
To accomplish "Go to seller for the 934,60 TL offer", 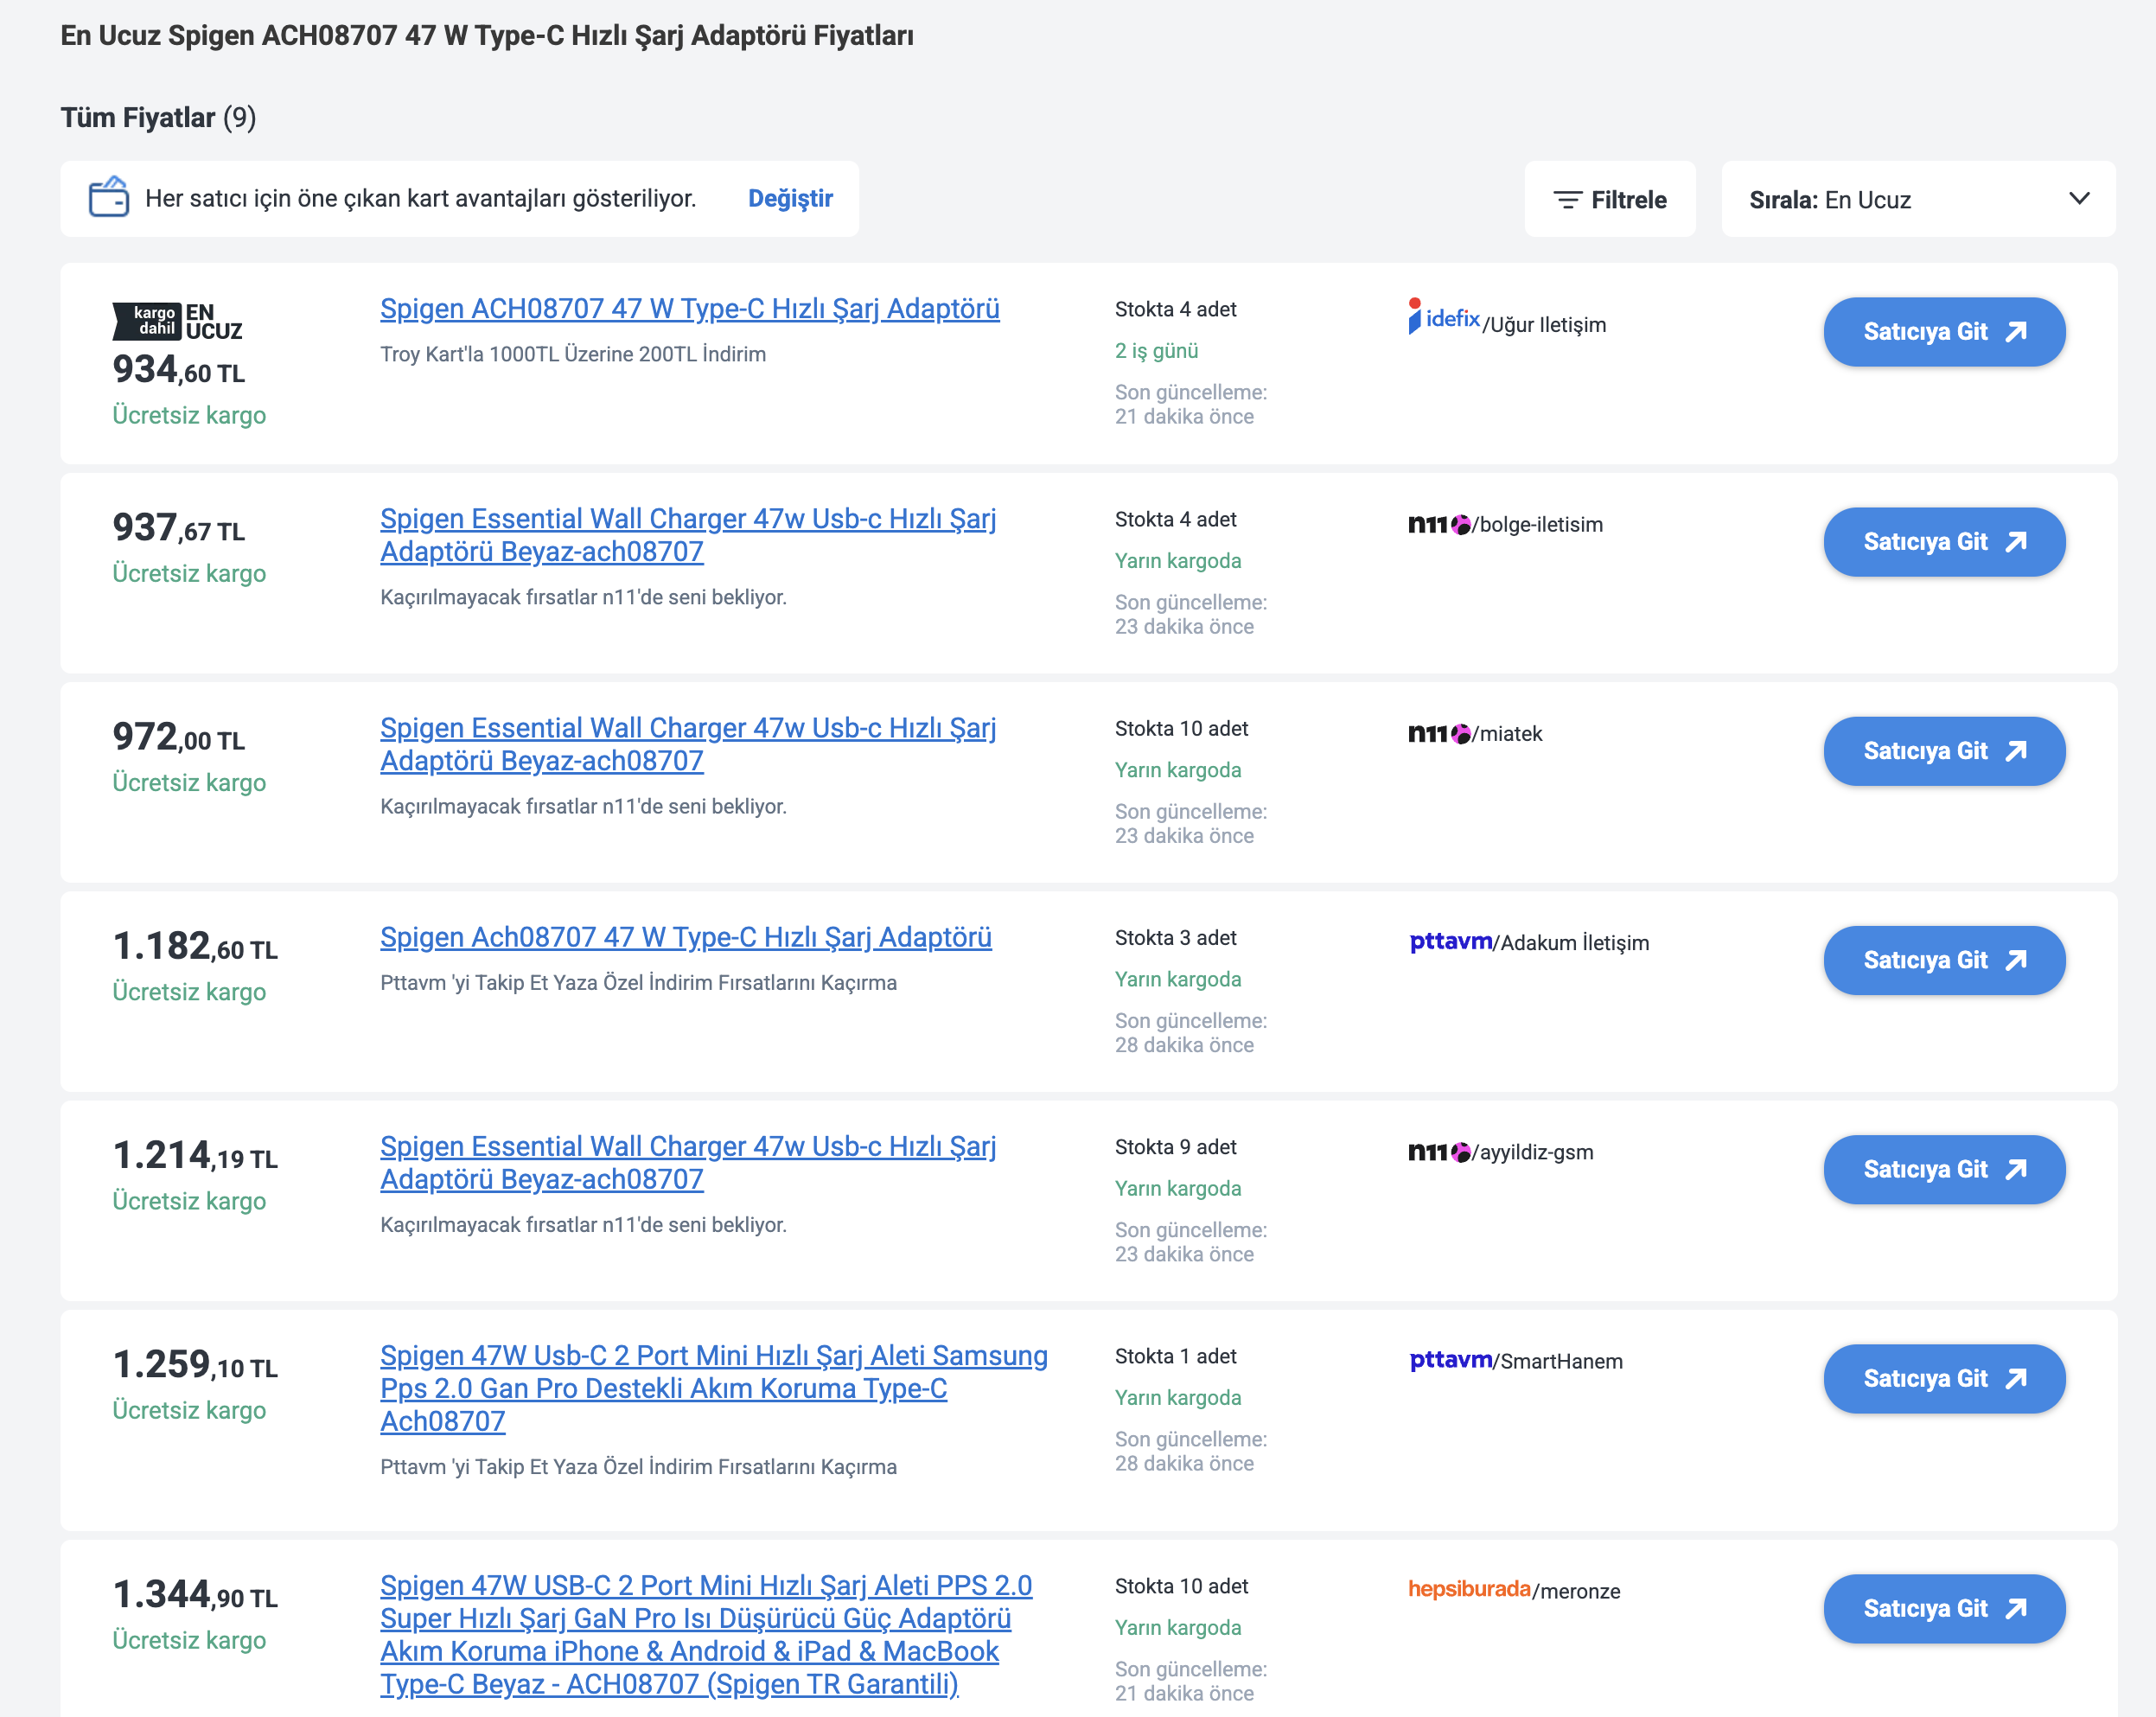I will pos(1944,332).
